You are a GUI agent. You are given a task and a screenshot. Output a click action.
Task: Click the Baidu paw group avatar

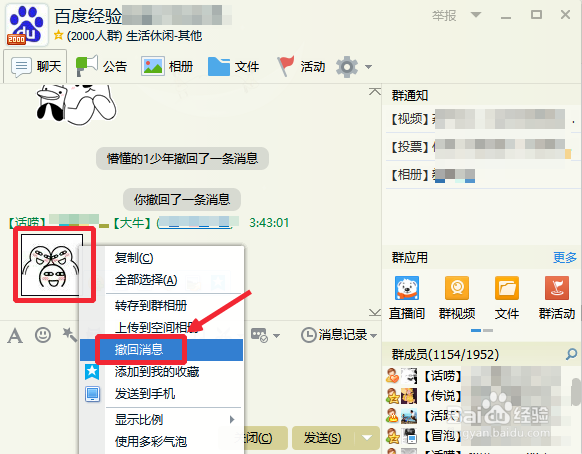(x=27, y=25)
